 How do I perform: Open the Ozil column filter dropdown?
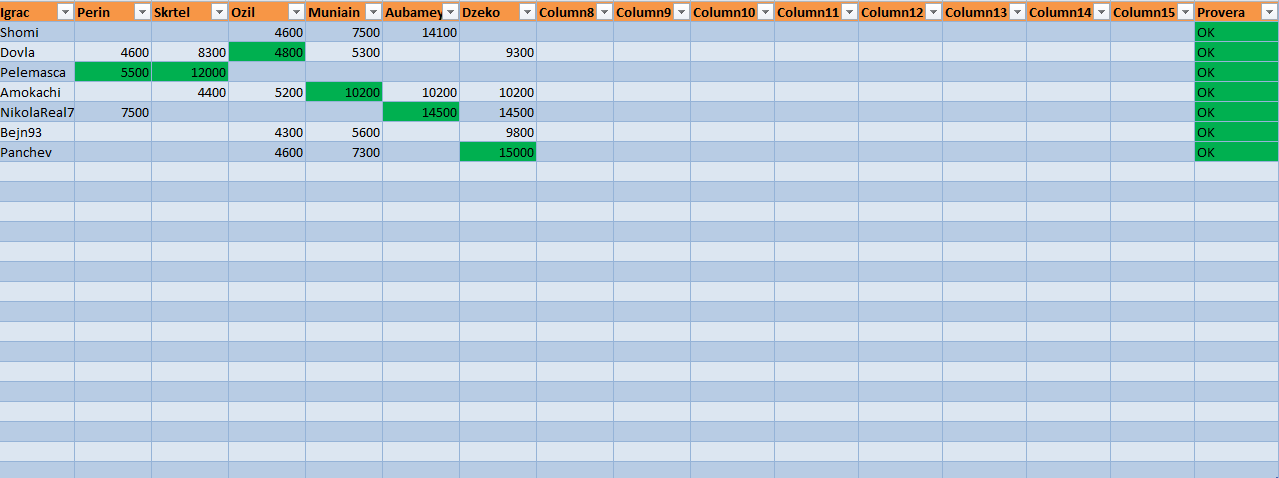(296, 12)
